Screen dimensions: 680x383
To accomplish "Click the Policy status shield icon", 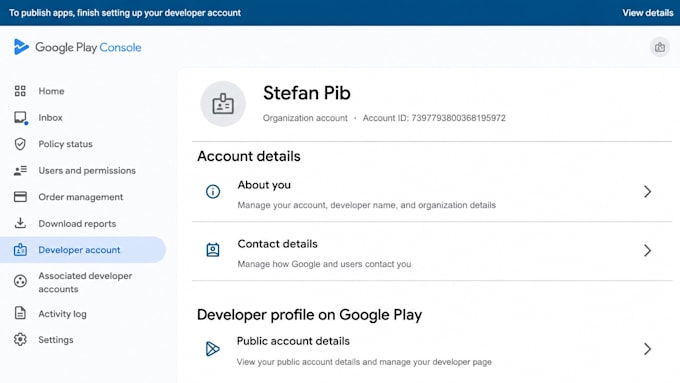I will click(20, 144).
